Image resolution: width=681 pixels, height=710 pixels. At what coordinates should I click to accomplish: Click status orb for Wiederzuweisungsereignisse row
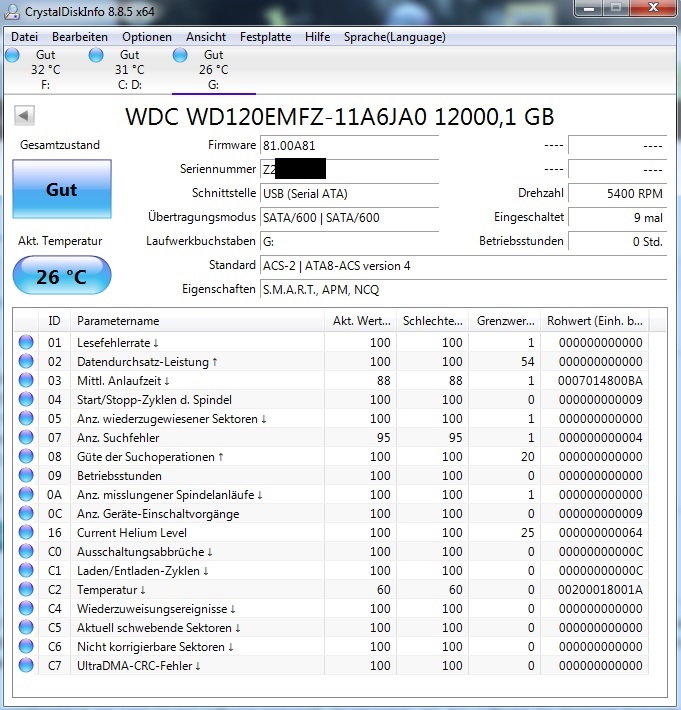26,609
